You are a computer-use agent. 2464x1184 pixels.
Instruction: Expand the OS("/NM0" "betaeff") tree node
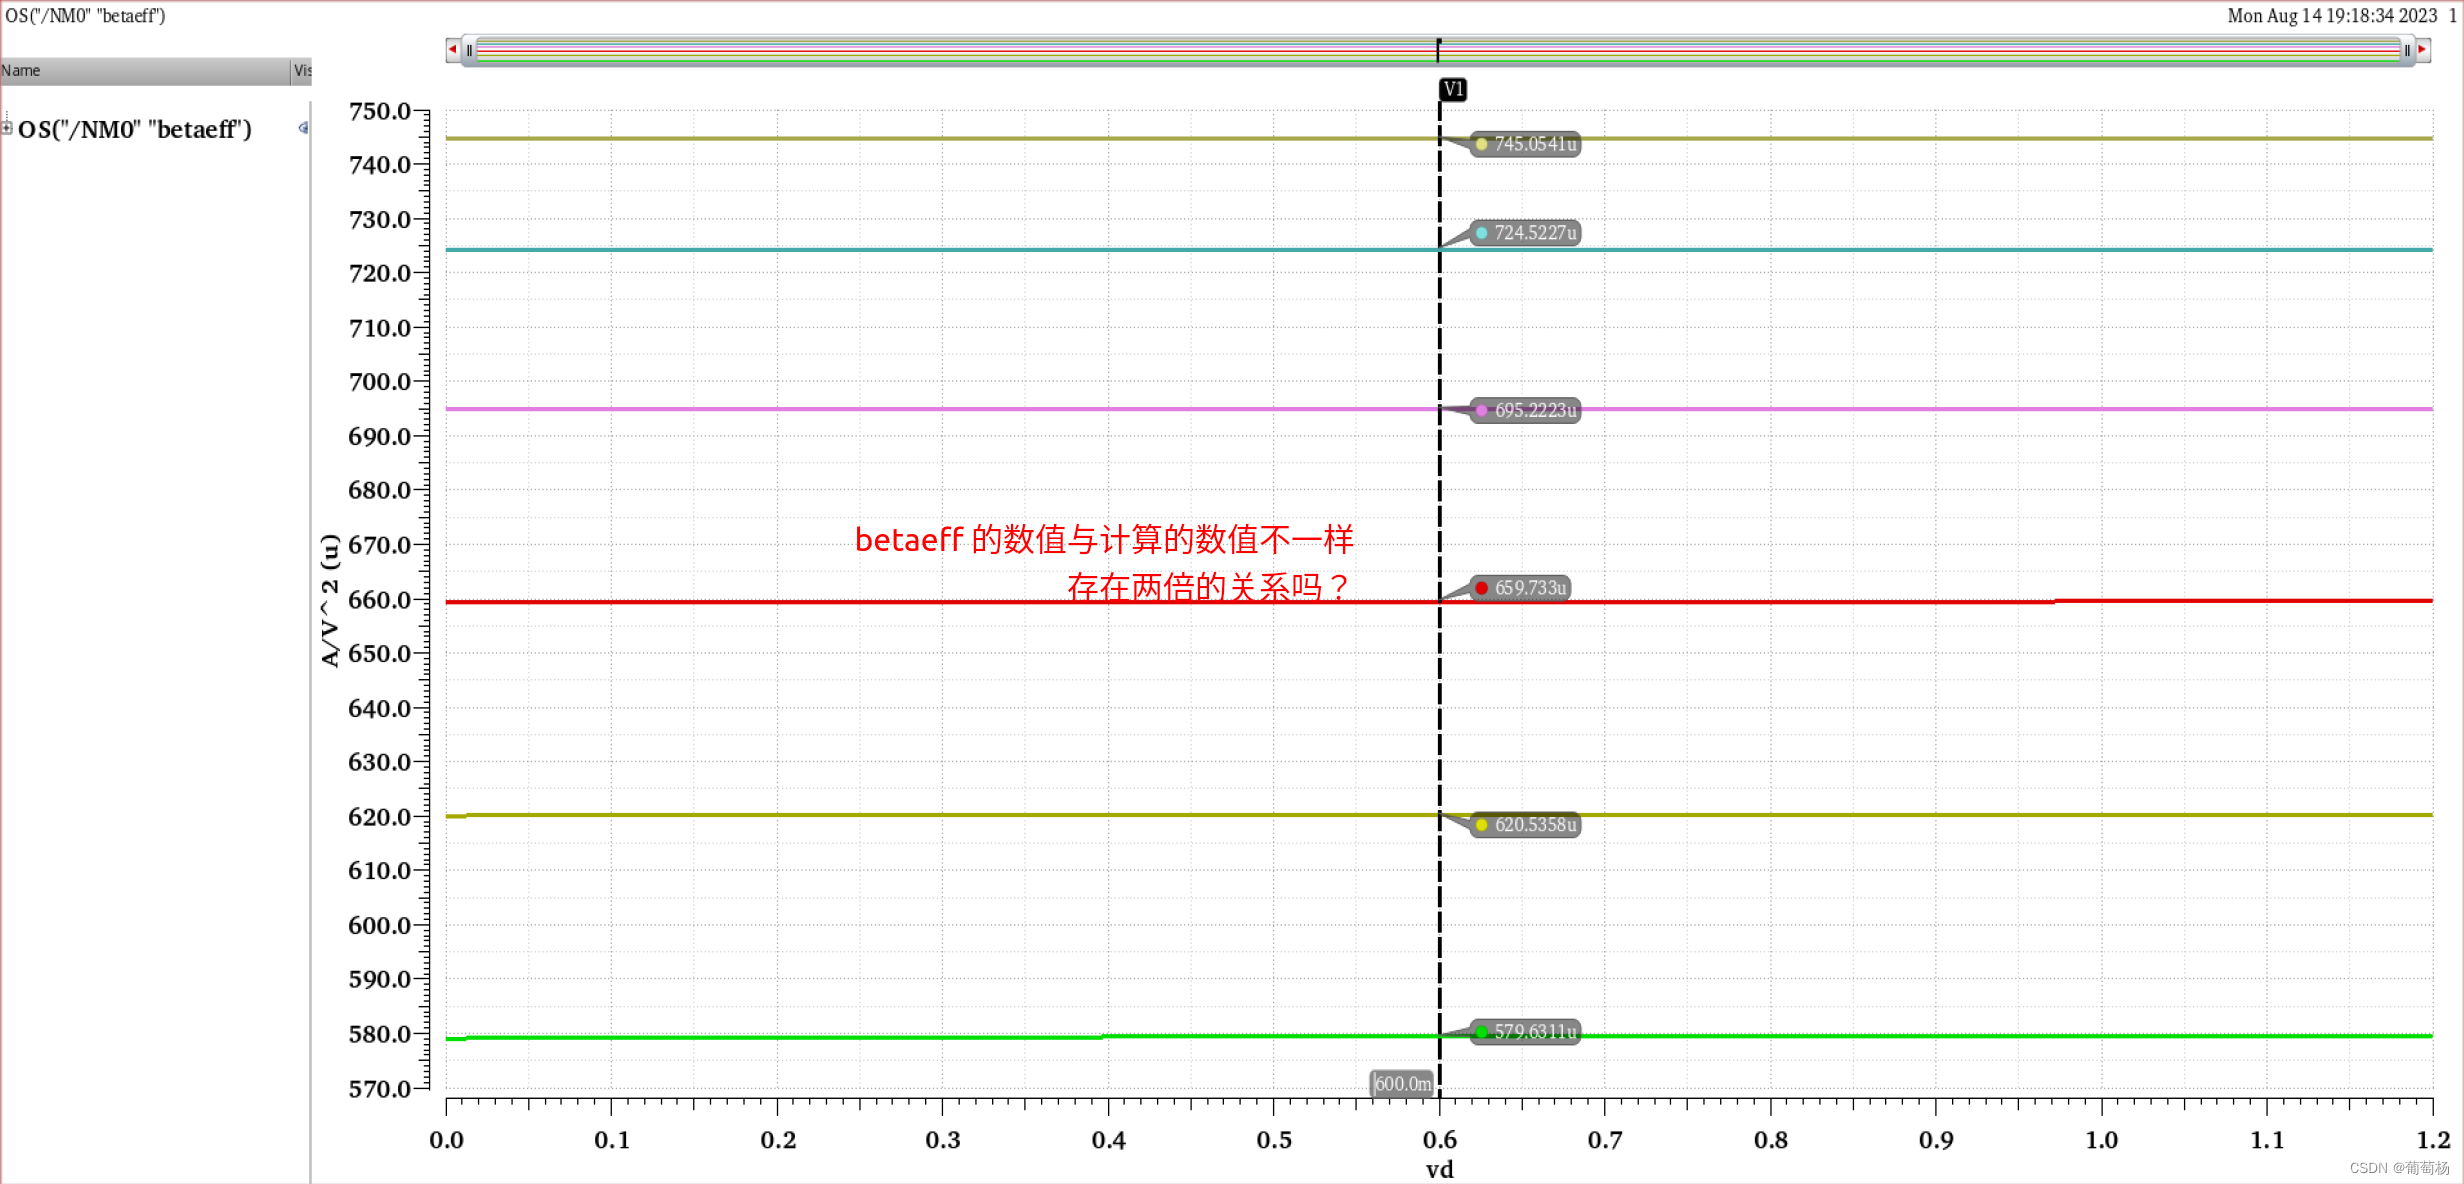pyautogui.click(x=7, y=128)
